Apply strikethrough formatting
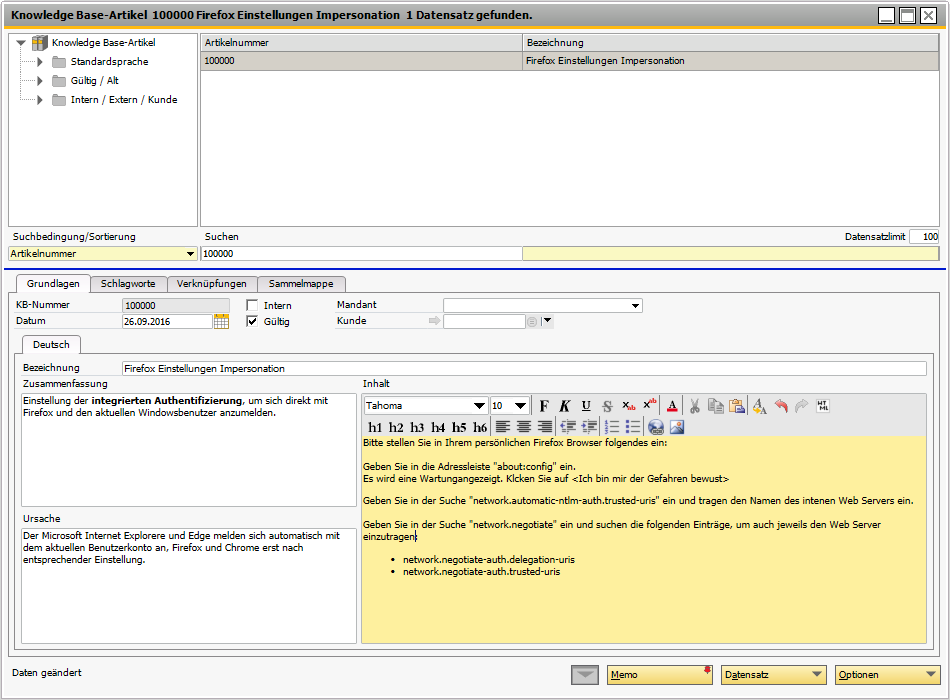This screenshot has height=700, width=950. click(606, 405)
